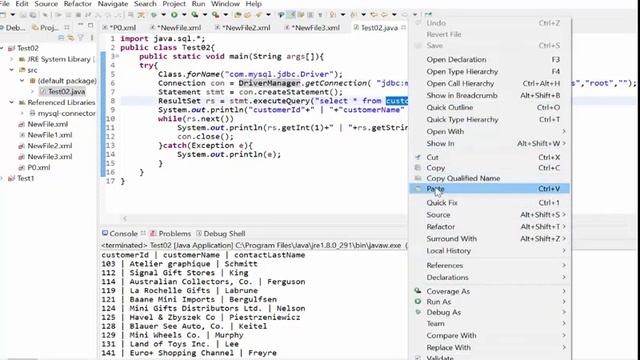The height and width of the screenshot is (360, 640).
Task: Click the Cut icon in context menu
Action: (418, 157)
